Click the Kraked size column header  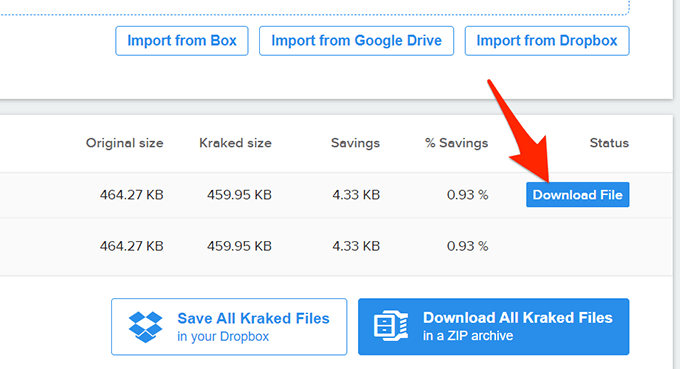(x=235, y=143)
